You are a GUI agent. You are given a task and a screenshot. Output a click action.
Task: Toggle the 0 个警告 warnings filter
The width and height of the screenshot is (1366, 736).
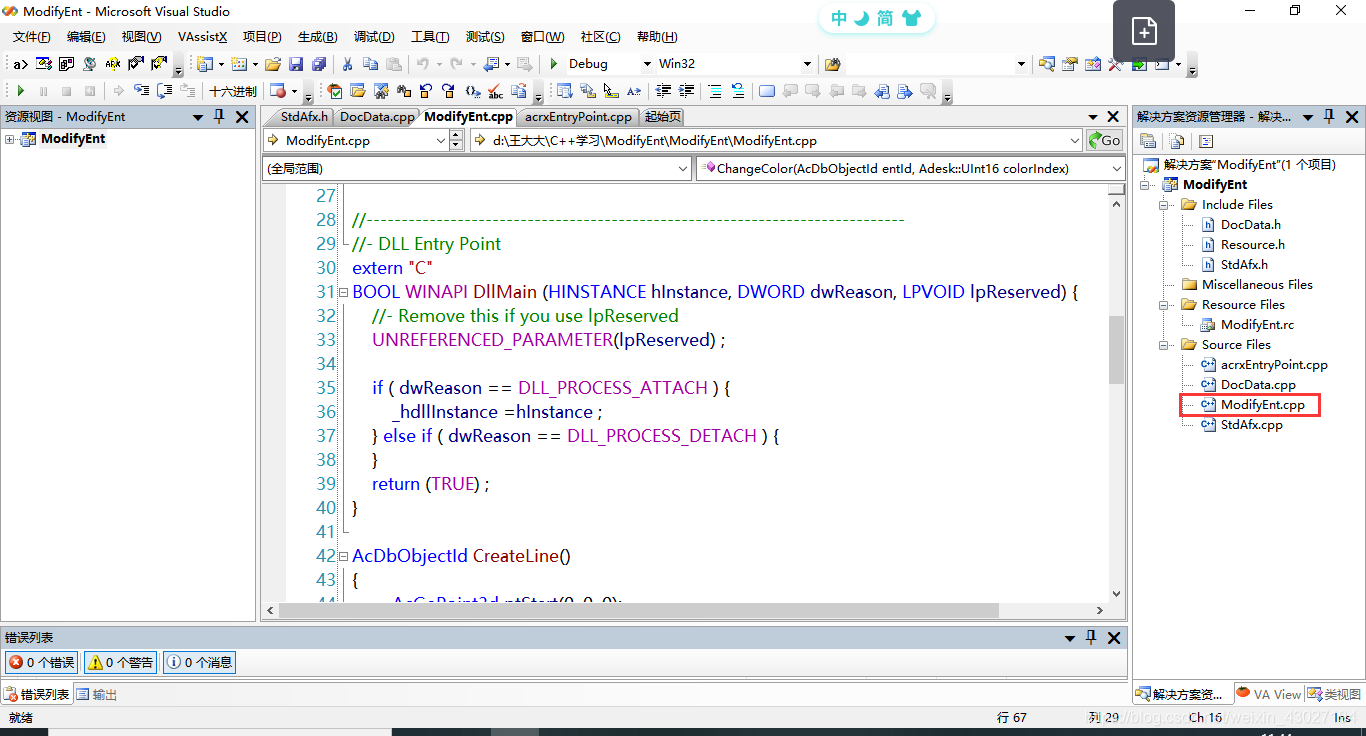coord(121,662)
